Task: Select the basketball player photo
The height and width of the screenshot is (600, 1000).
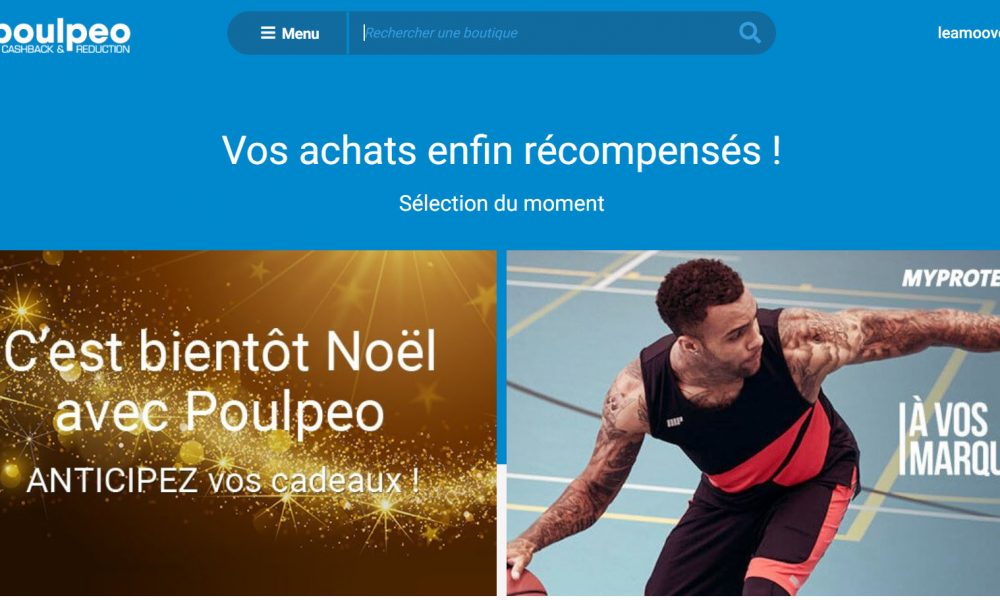Action: click(x=753, y=423)
